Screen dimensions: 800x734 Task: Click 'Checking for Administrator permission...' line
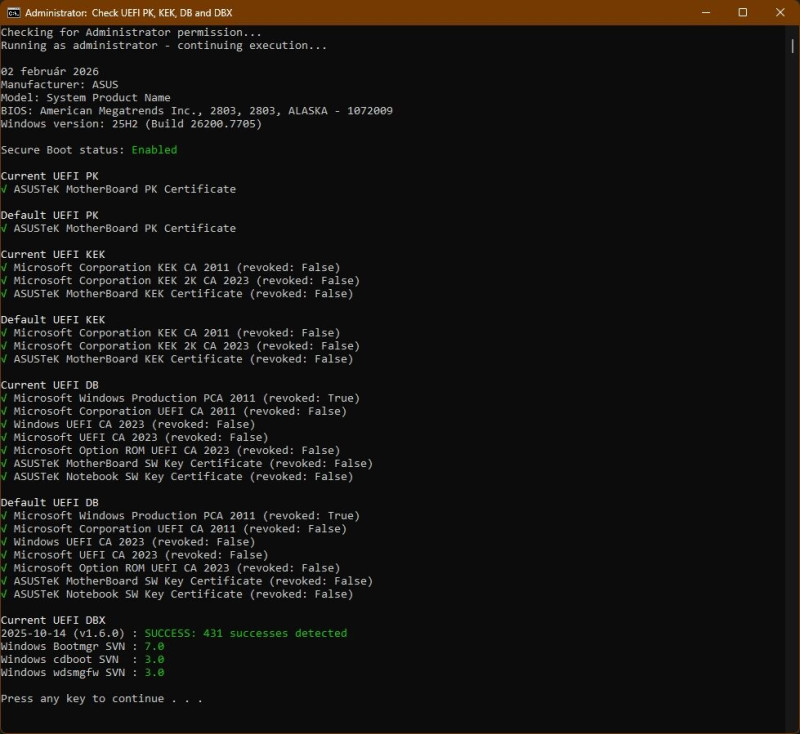pos(131,32)
